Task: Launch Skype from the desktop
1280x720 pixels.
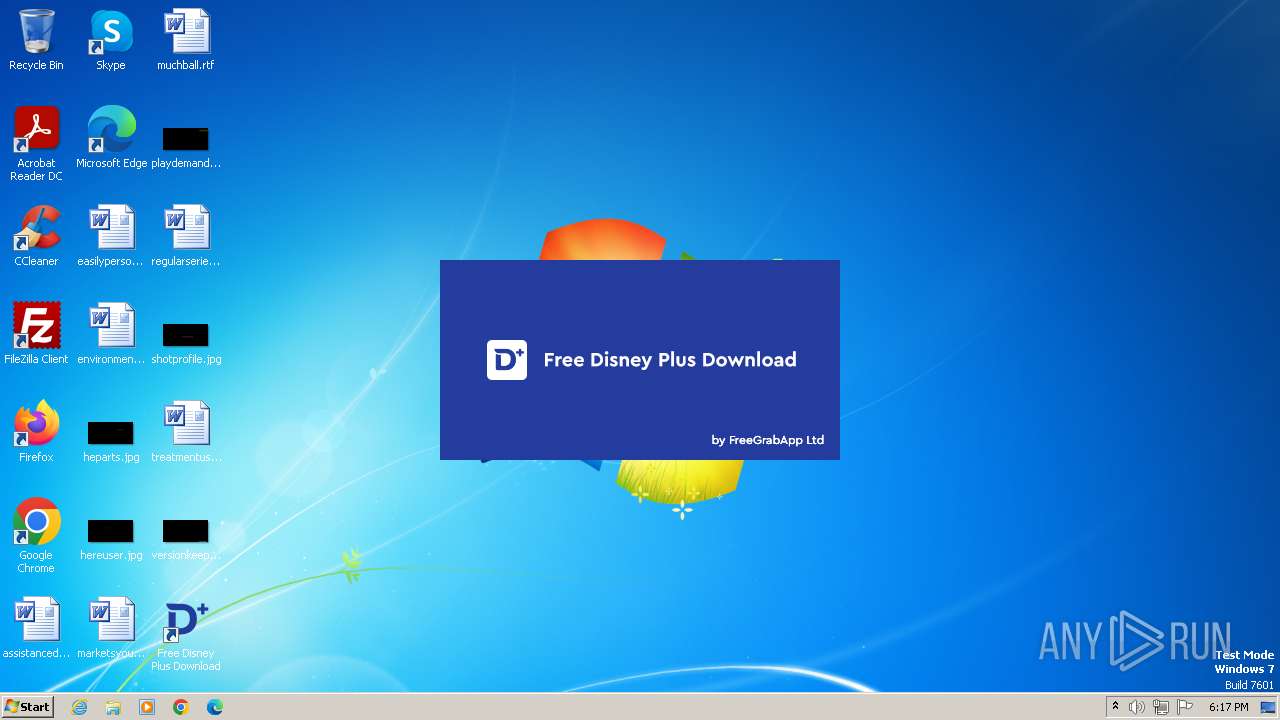Action: pyautogui.click(x=111, y=40)
